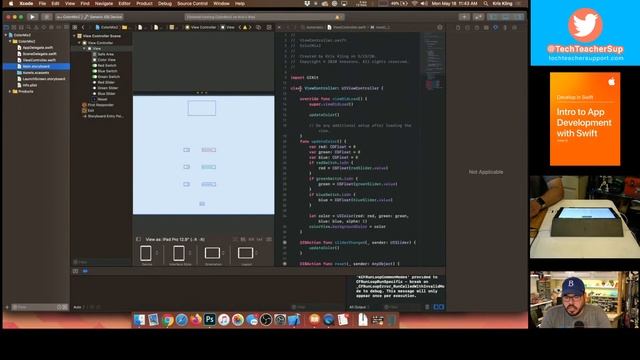
Task: Toggle console pane button at debug area corner
Action: coord(441,307)
